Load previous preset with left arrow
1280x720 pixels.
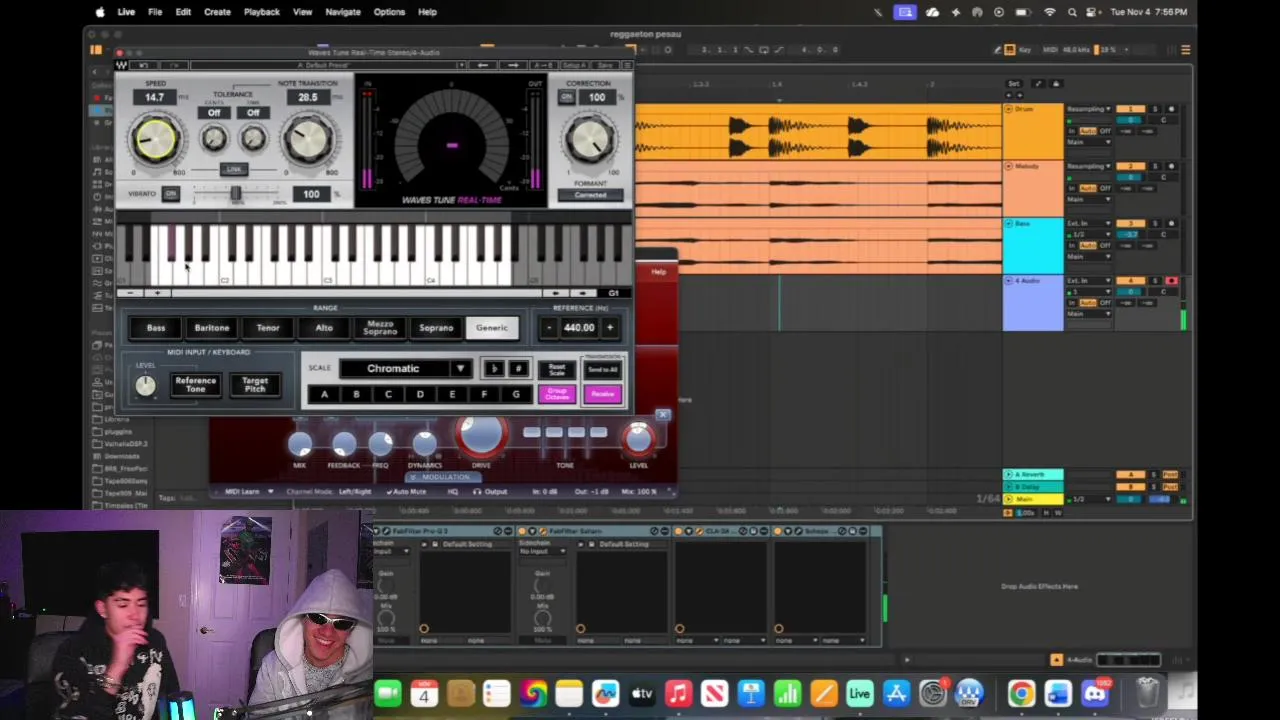click(x=483, y=65)
